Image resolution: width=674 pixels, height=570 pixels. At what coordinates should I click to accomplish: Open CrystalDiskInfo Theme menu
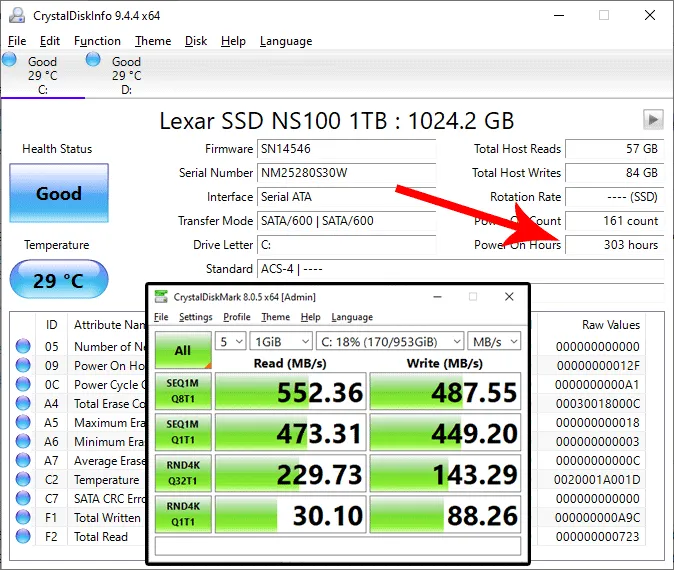(x=153, y=41)
